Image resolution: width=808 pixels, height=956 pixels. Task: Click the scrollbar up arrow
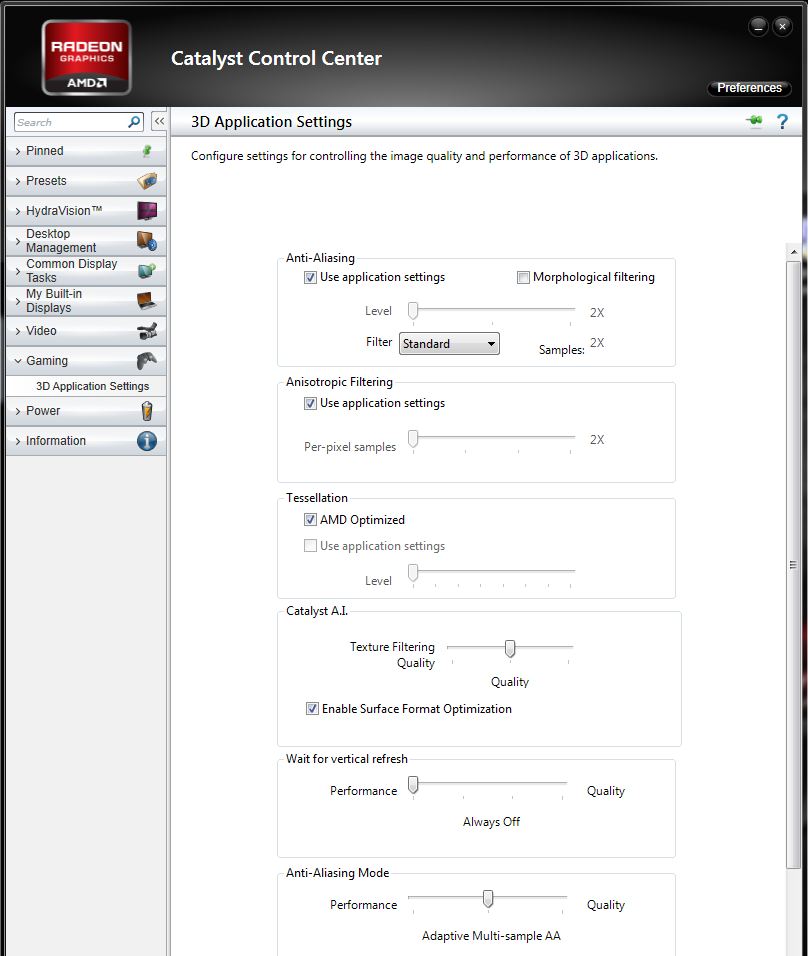(793, 251)
